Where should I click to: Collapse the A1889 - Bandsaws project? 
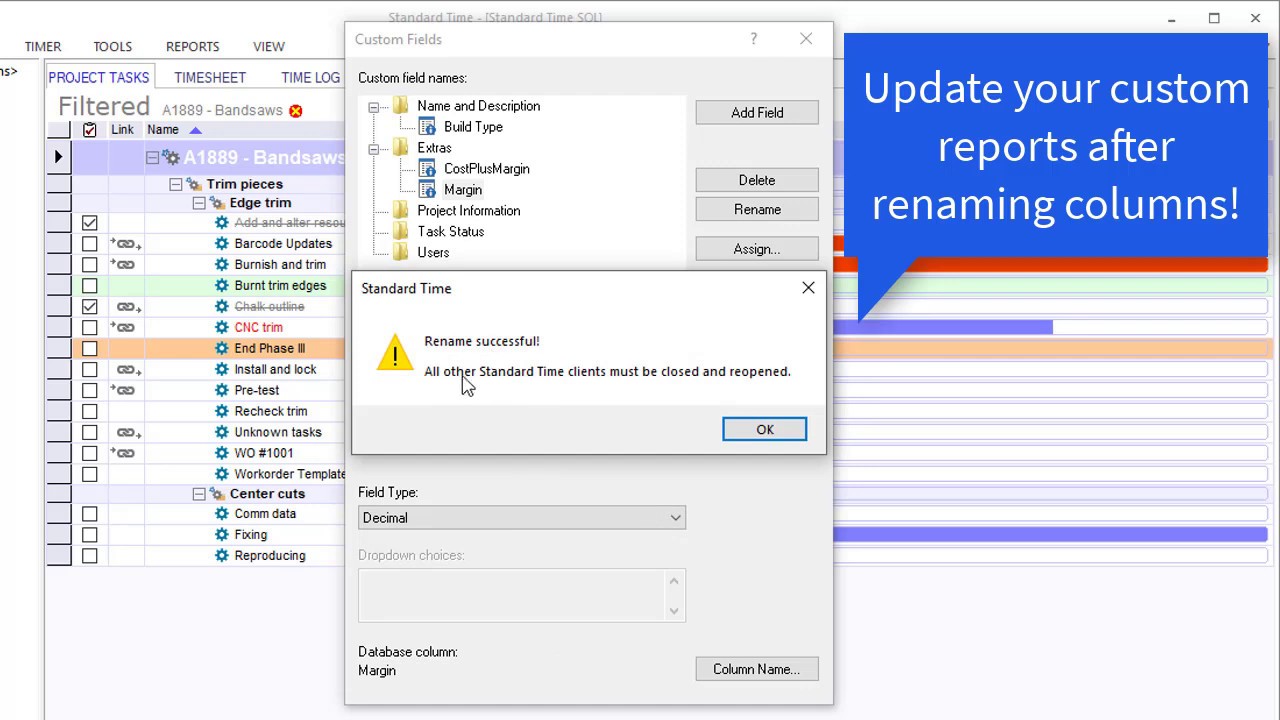(x=152, y=158)
